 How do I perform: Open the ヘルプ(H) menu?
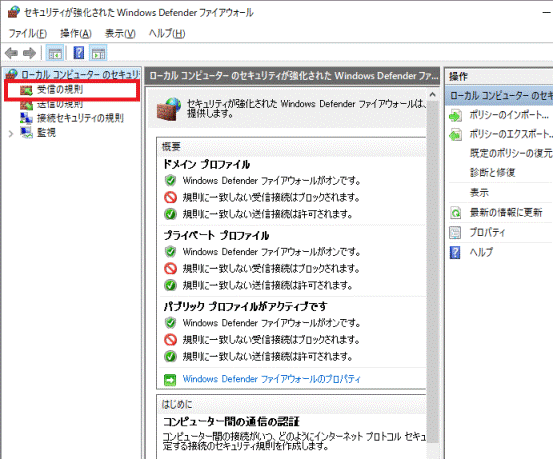[x=167, y=34]
